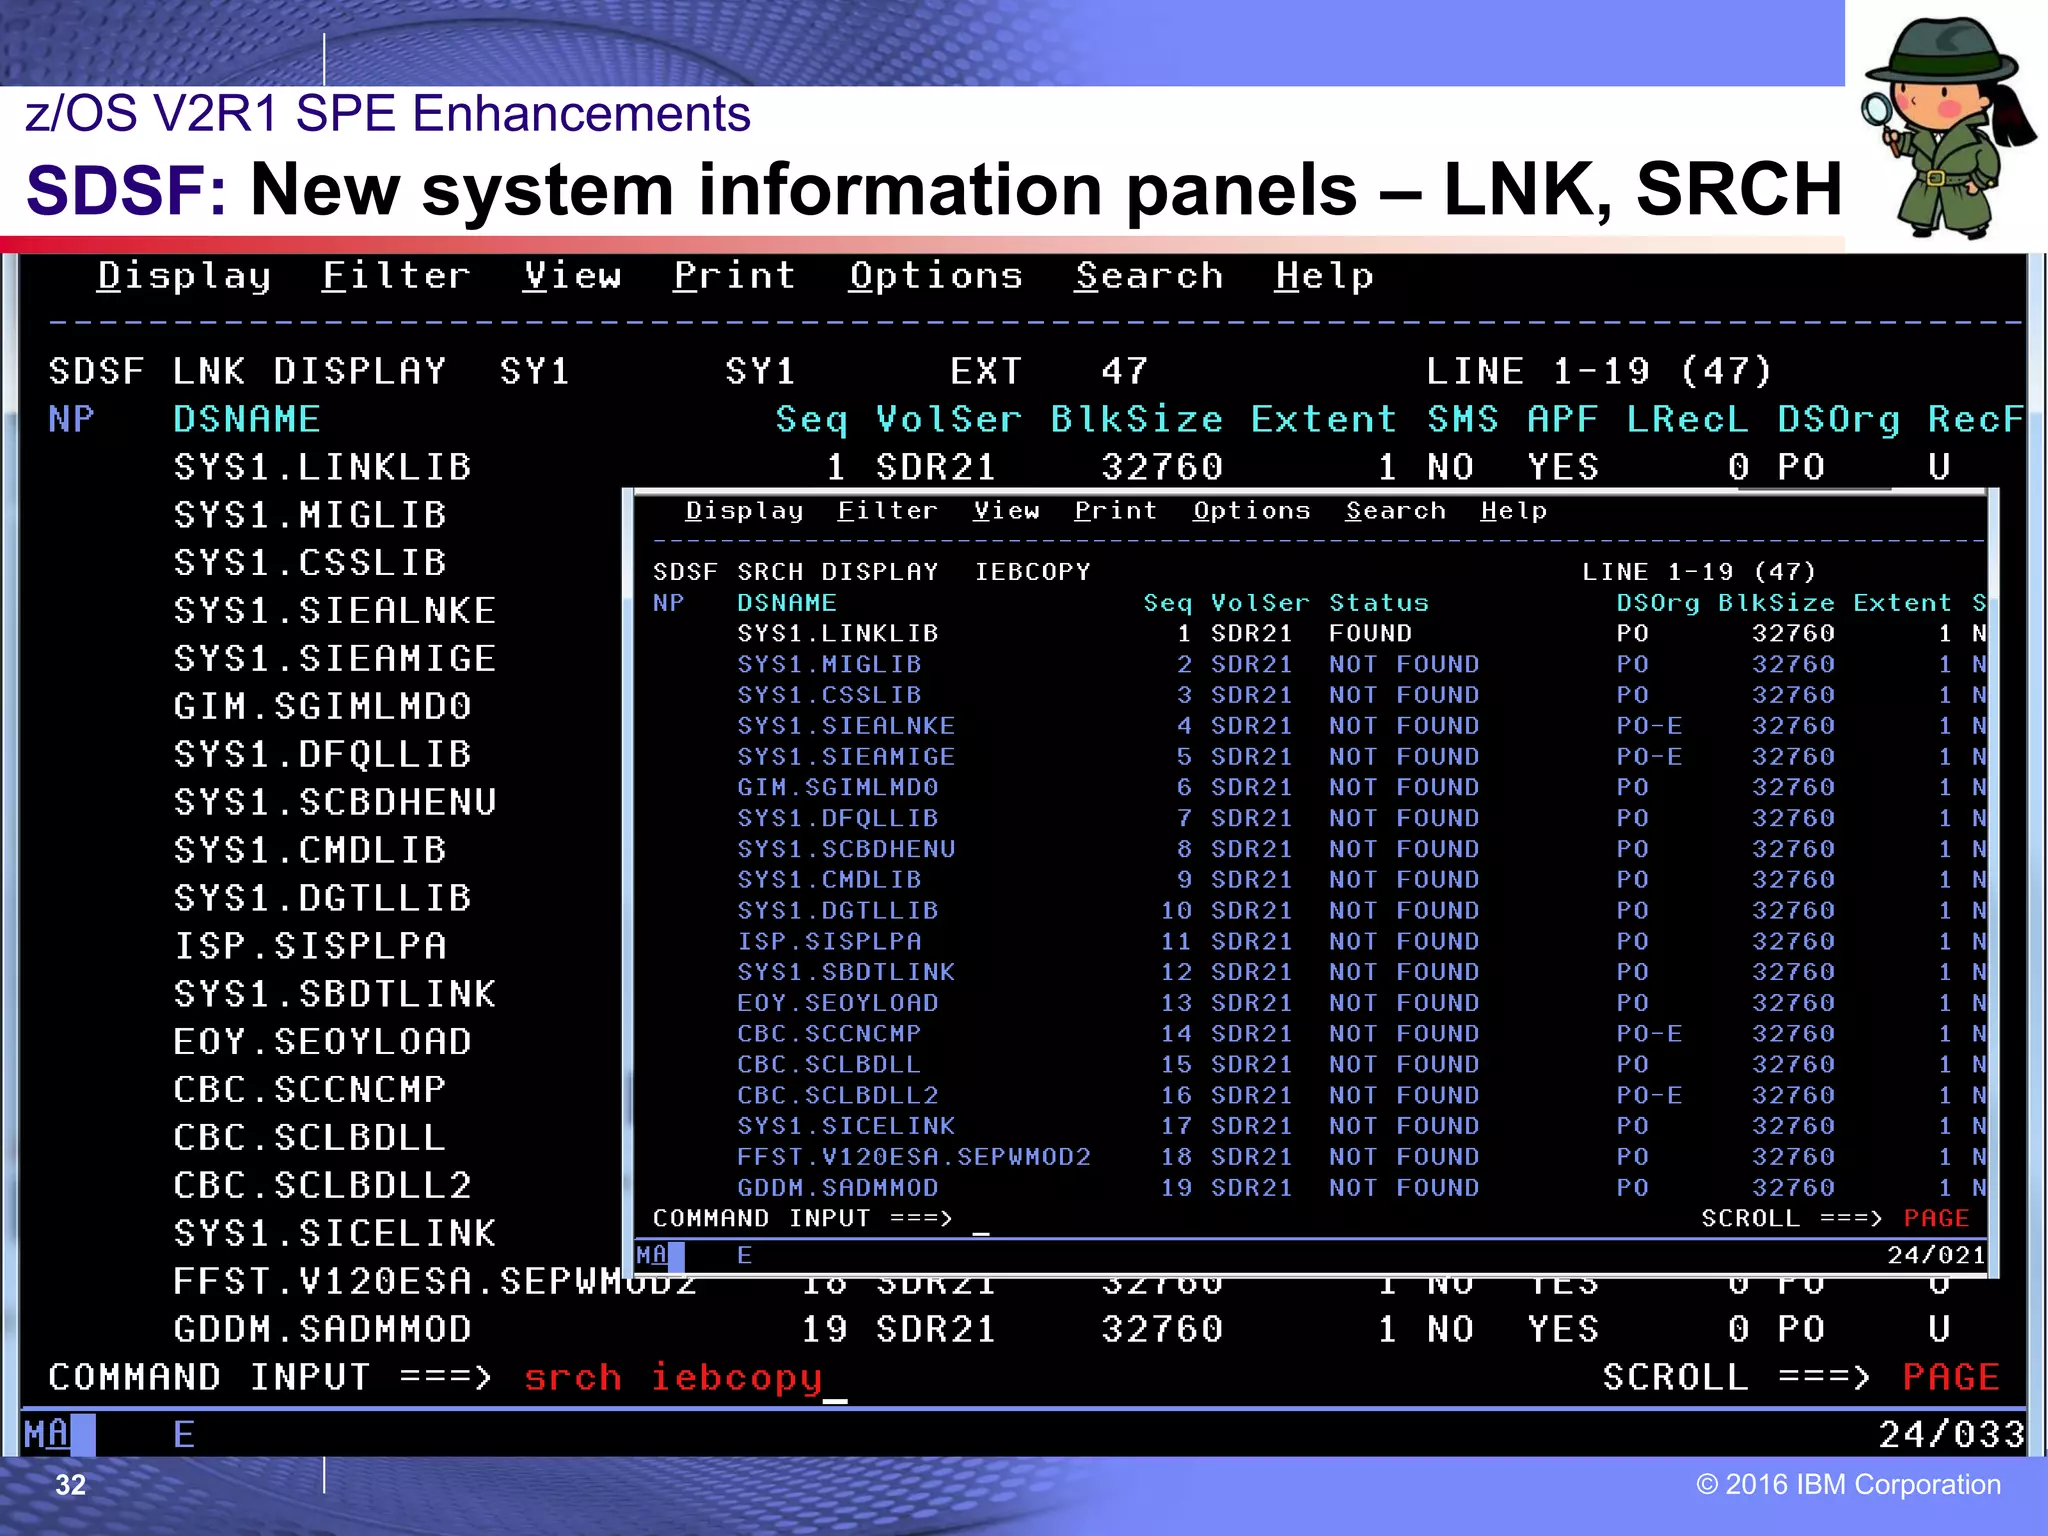Select SYS1.MIGLIB row in LNK display
This screenshot has height=1536, width=2048.
click(x=310, y=515)
